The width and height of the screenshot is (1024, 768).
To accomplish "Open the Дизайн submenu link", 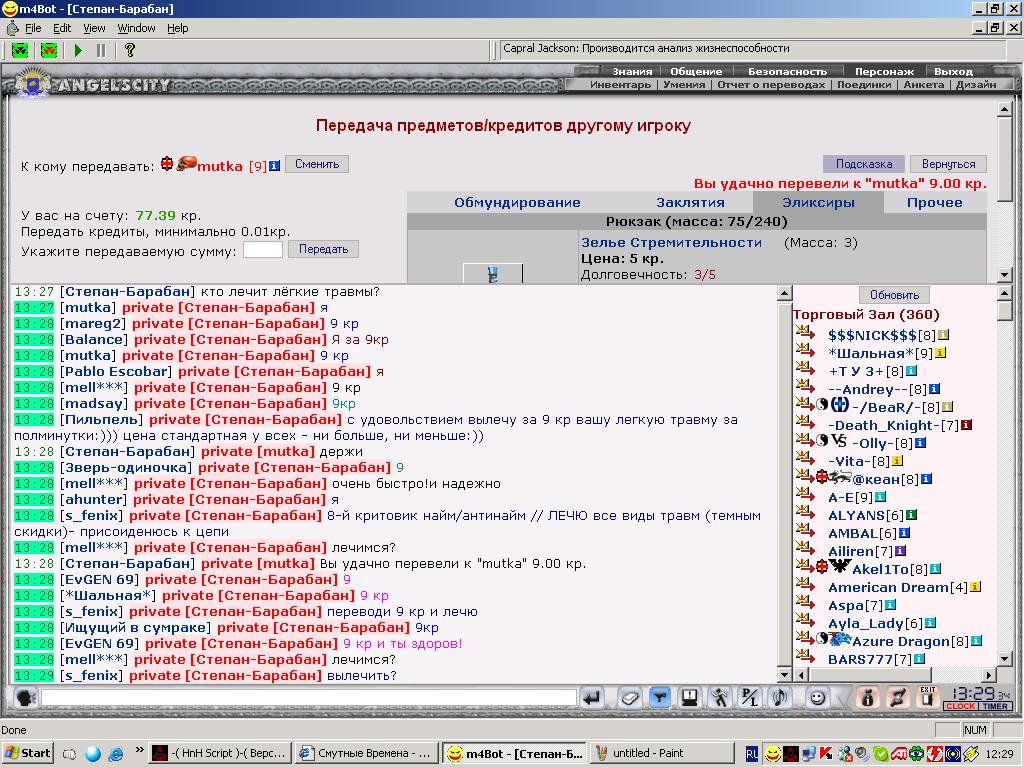I will 976,85.
